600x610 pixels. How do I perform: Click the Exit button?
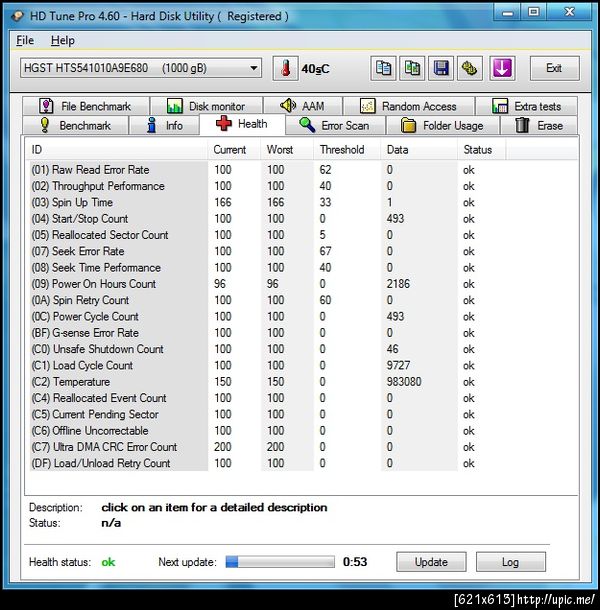point(554,68)
